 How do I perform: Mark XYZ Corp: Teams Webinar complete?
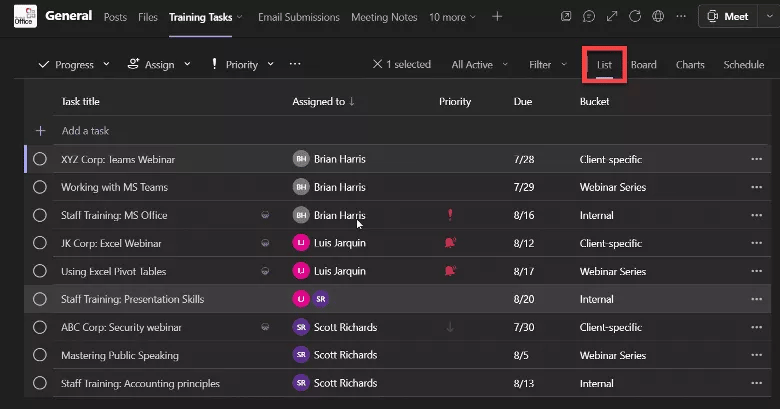(x=40, y=159)
